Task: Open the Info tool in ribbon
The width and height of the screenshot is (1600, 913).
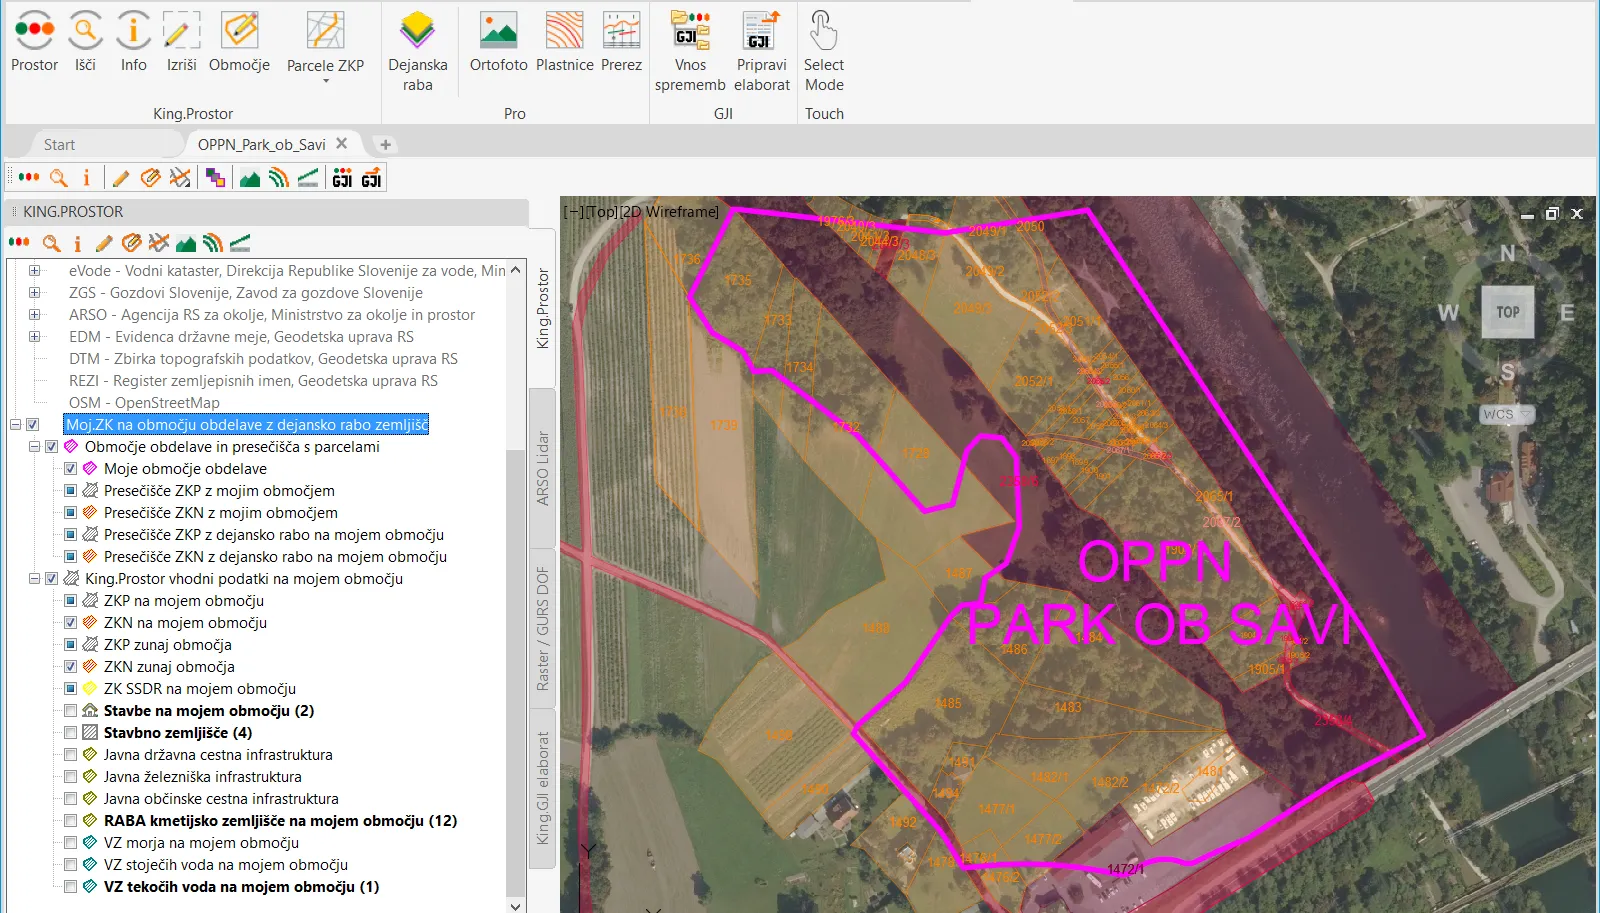Action: pos(133,32)
